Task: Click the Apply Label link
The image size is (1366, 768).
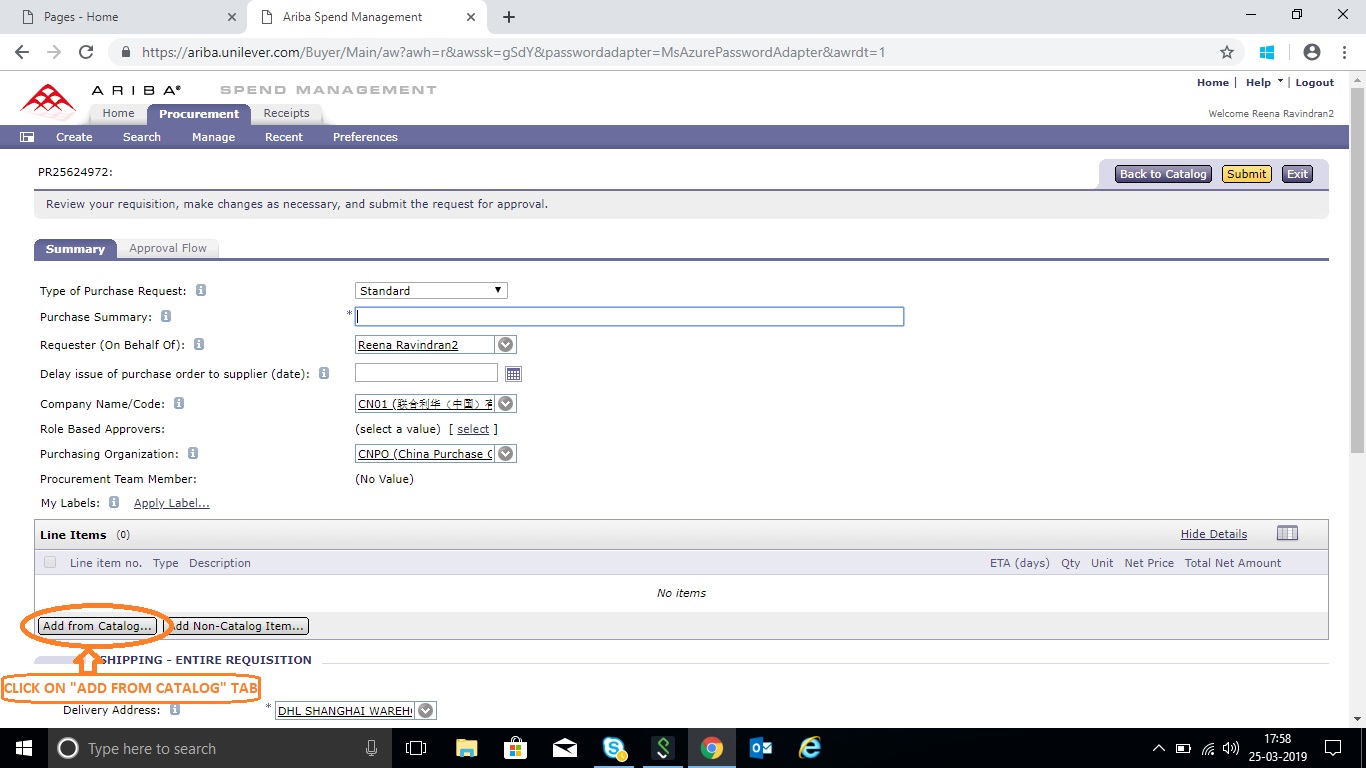Action: pos(172,503)
